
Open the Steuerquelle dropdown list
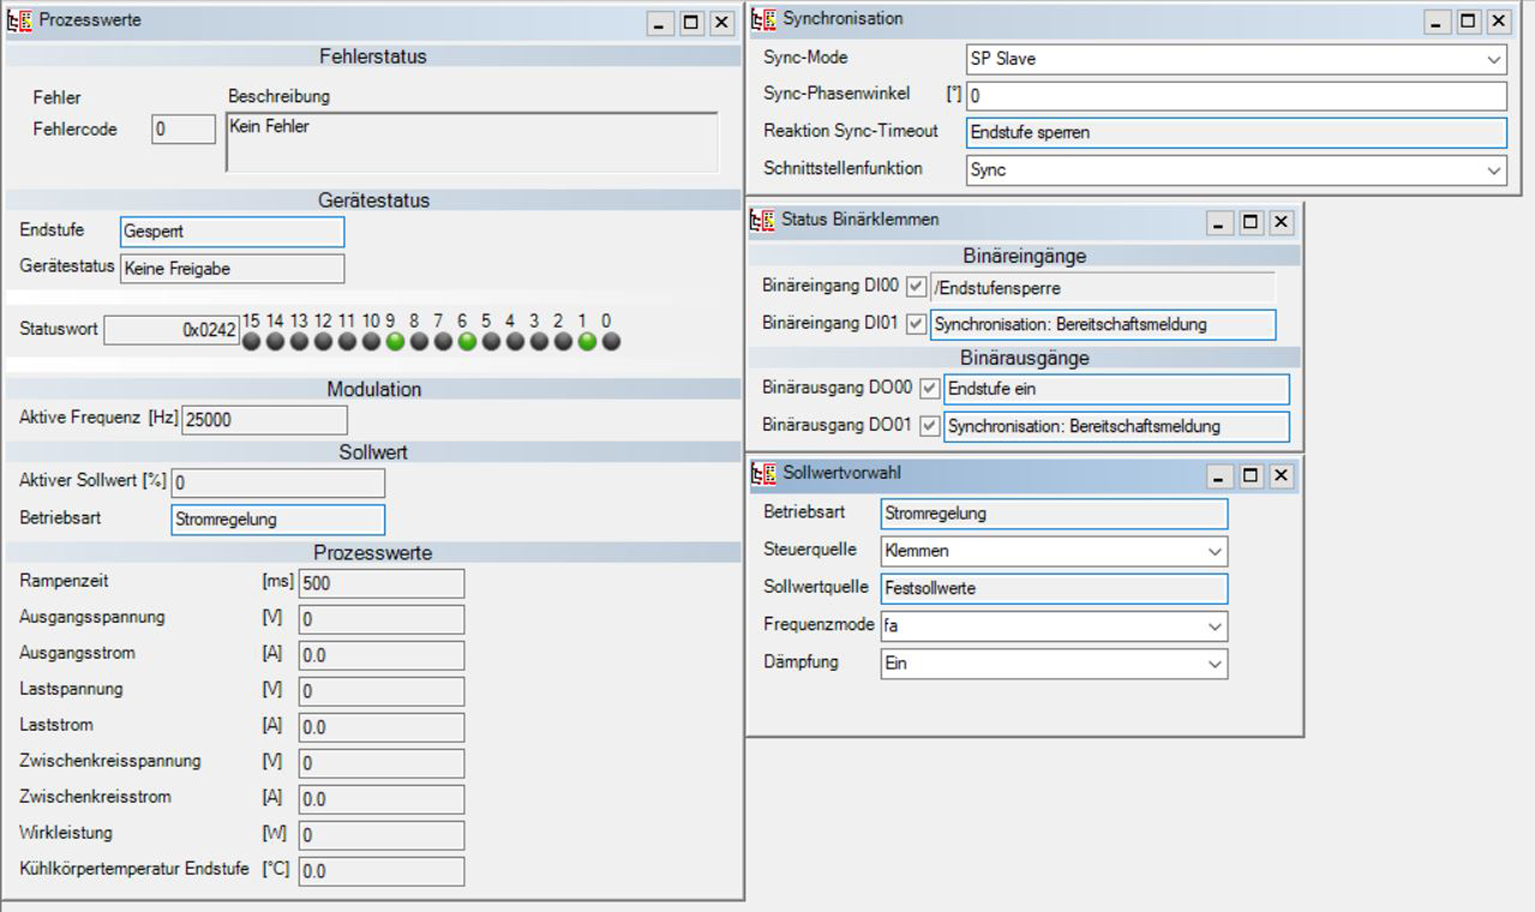point(1214,551)
